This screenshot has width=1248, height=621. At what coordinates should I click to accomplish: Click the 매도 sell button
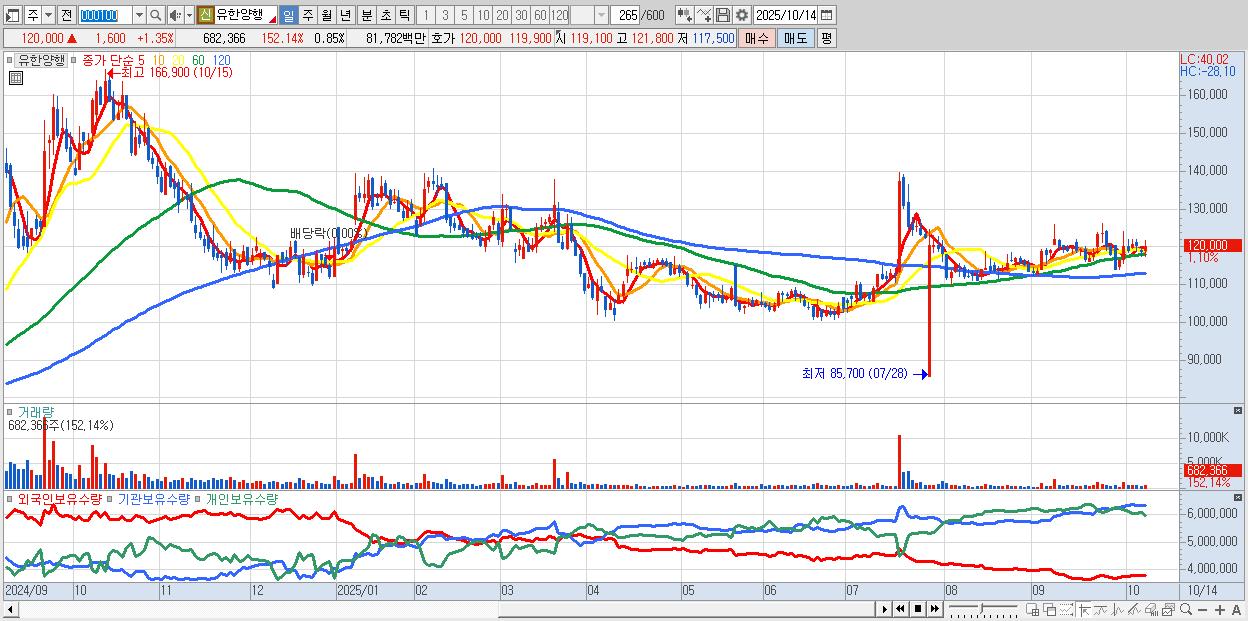(x=795, y=37)
